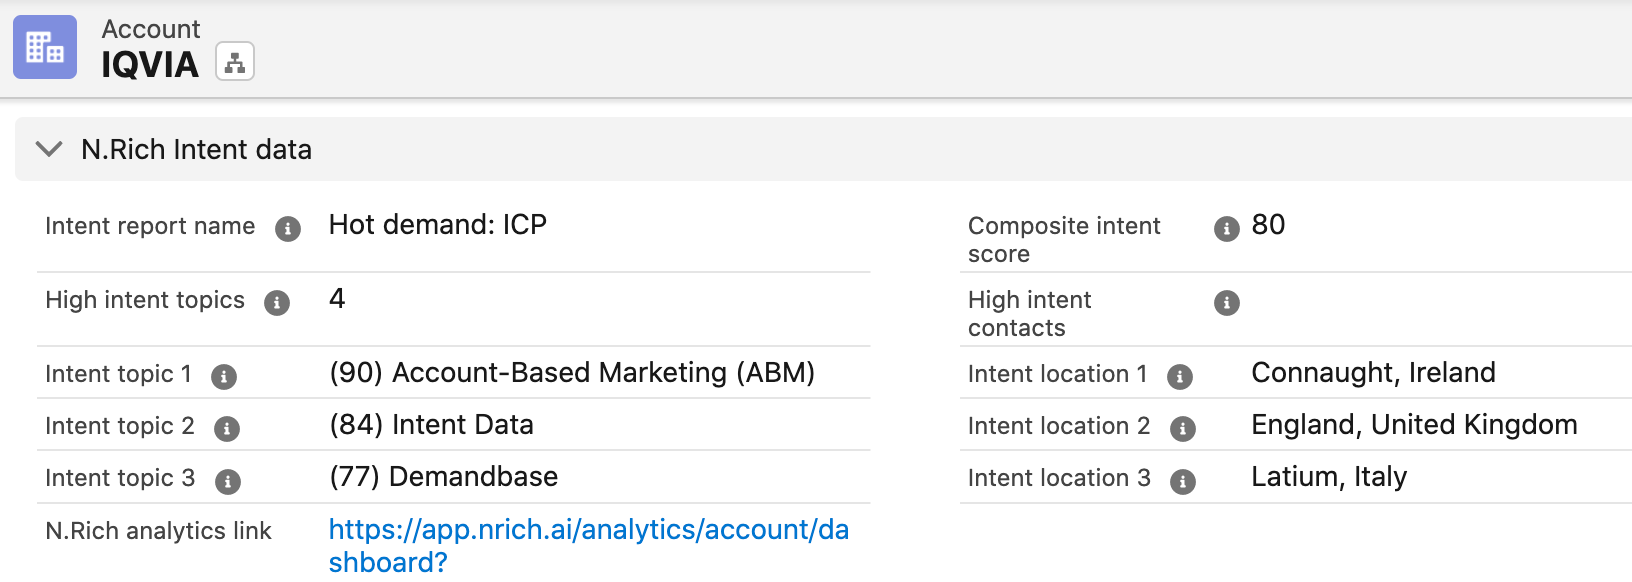Click the Composite intent score value 80
Screen dimensions: 1632x582
(1268, 225)
